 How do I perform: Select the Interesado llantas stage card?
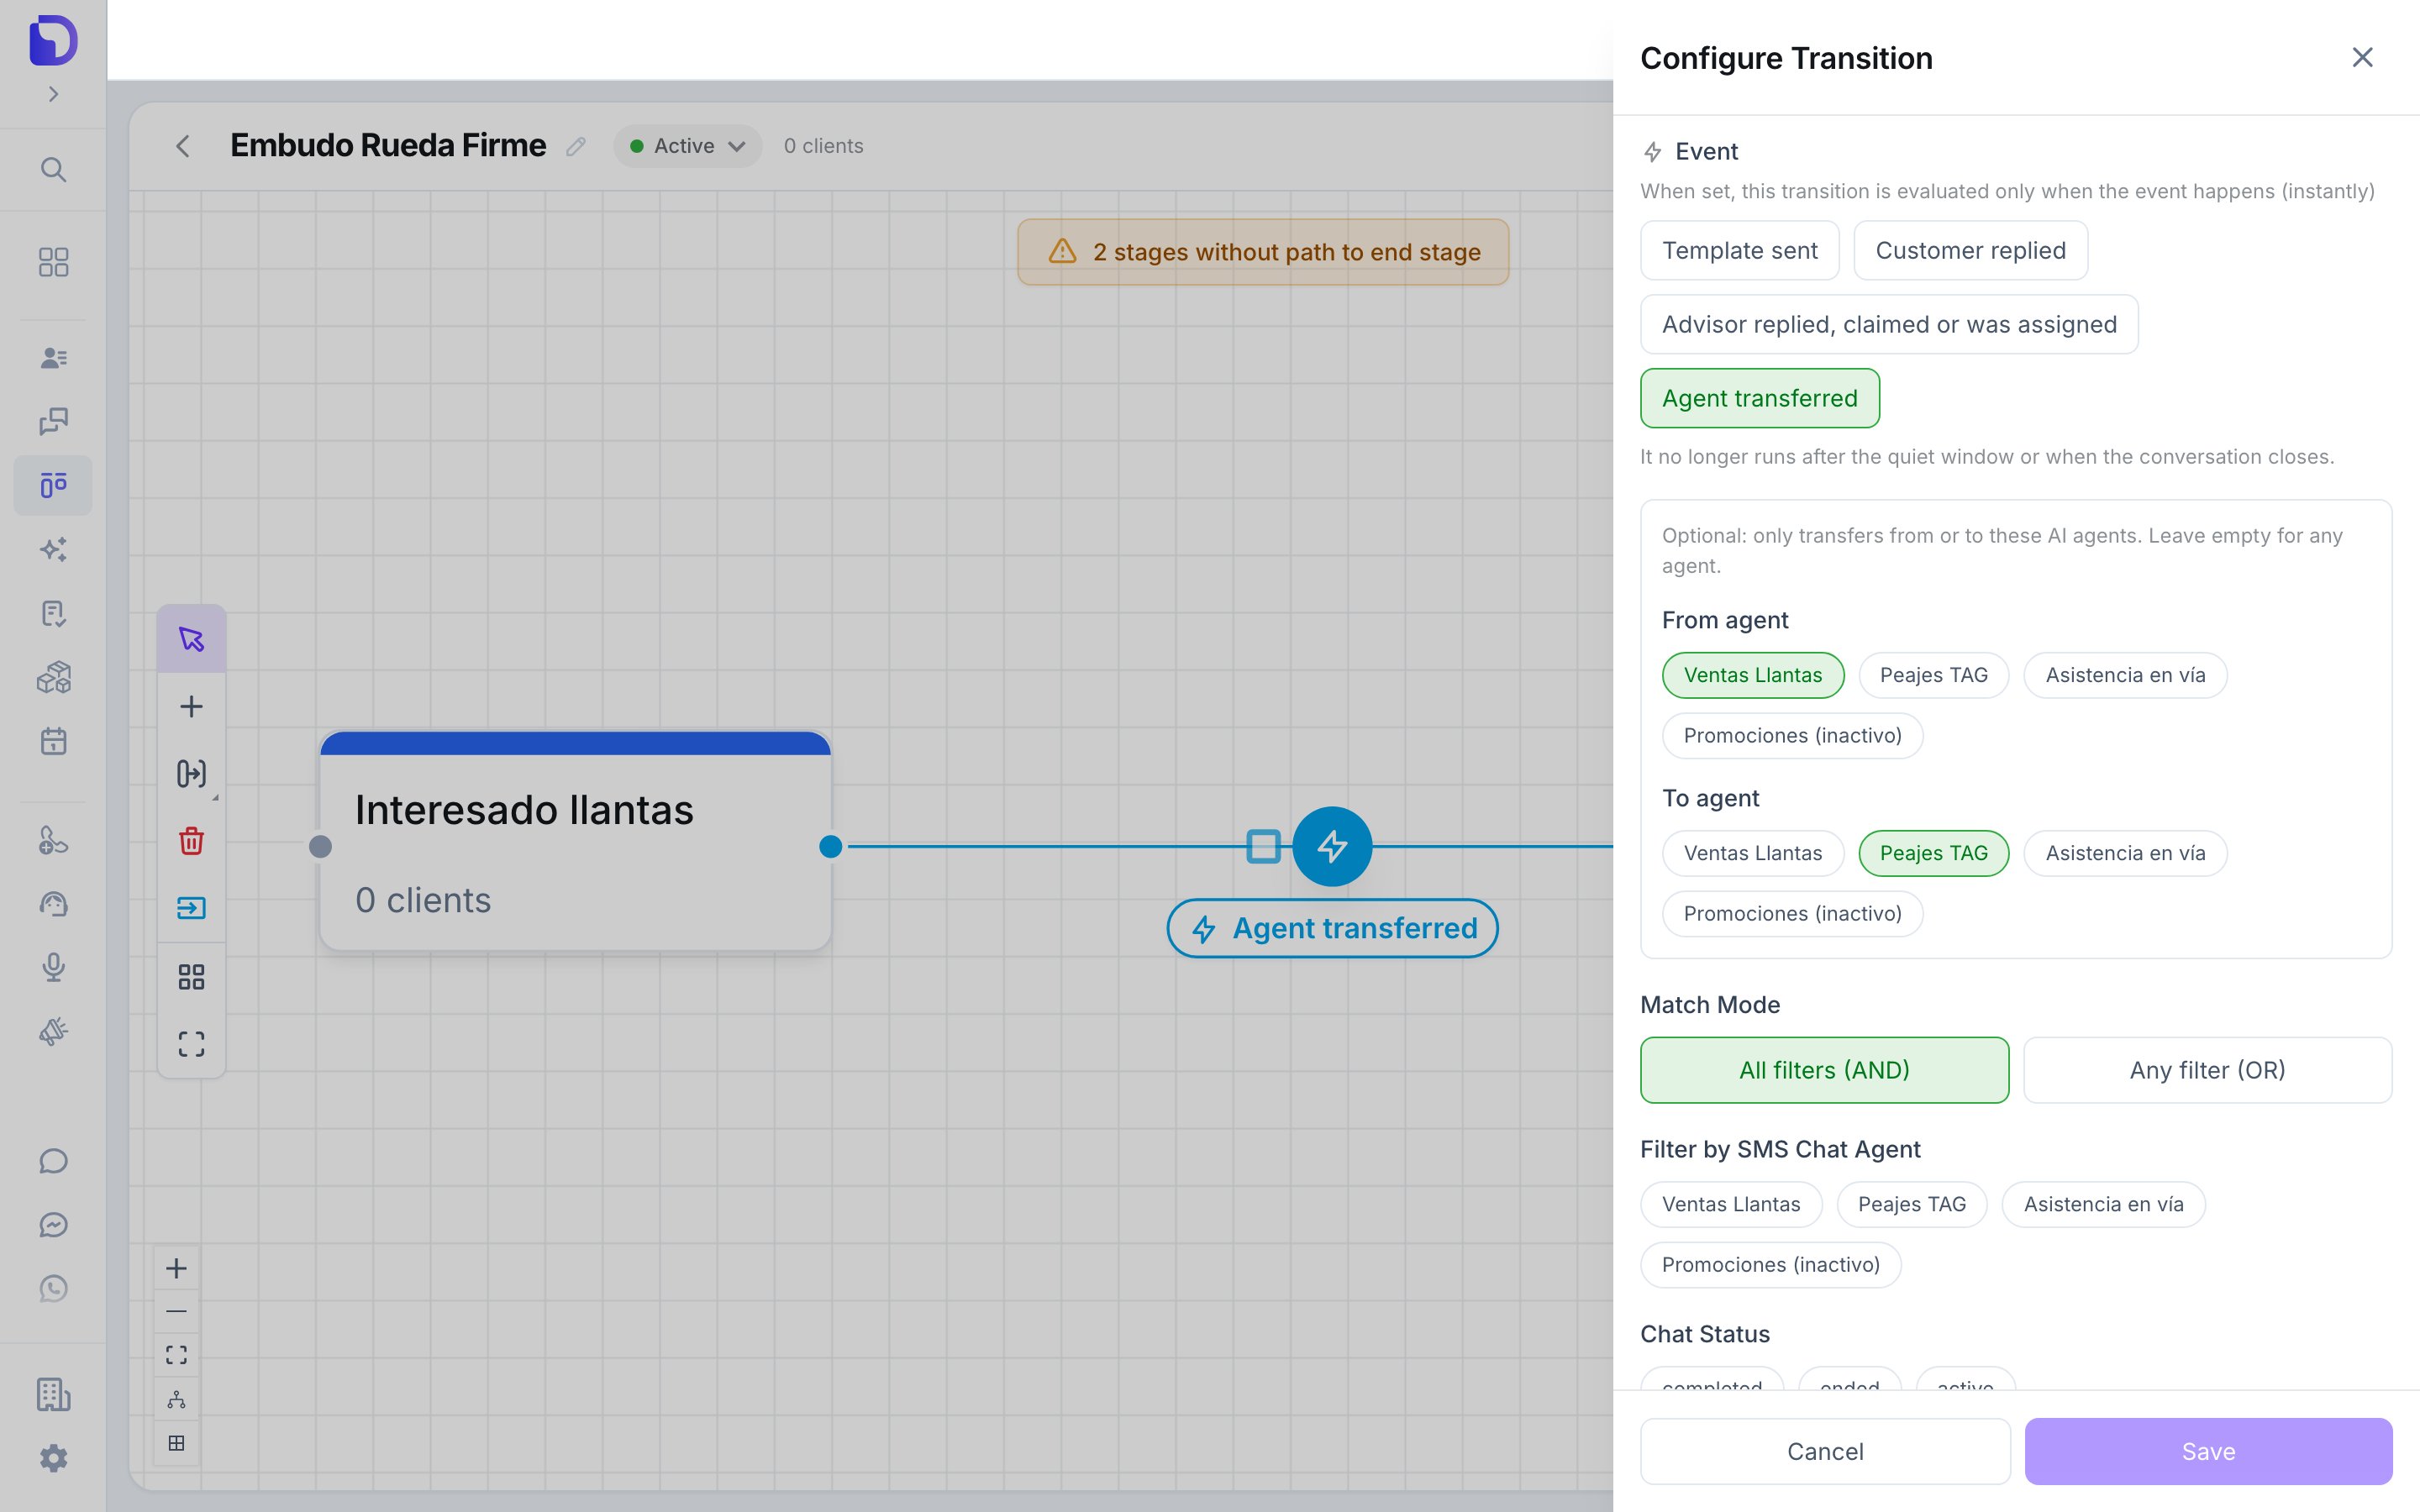575,841
